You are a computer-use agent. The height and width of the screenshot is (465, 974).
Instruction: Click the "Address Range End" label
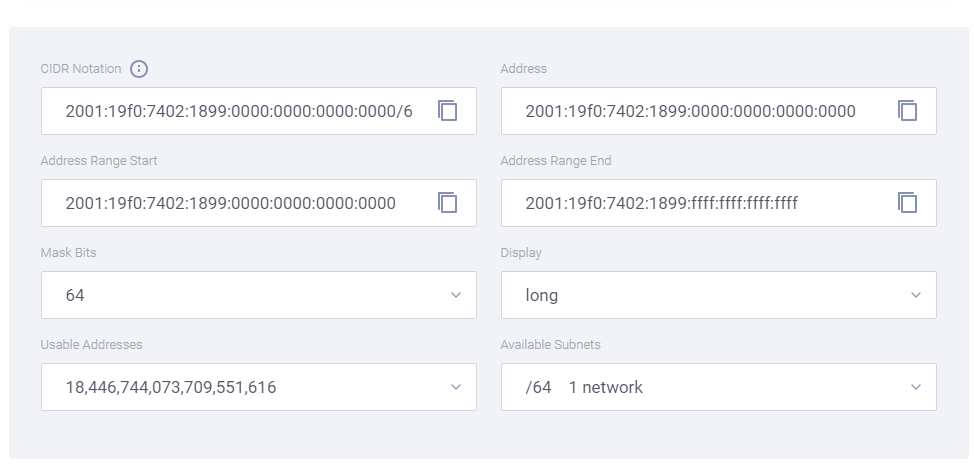click(x=555, y=161)
